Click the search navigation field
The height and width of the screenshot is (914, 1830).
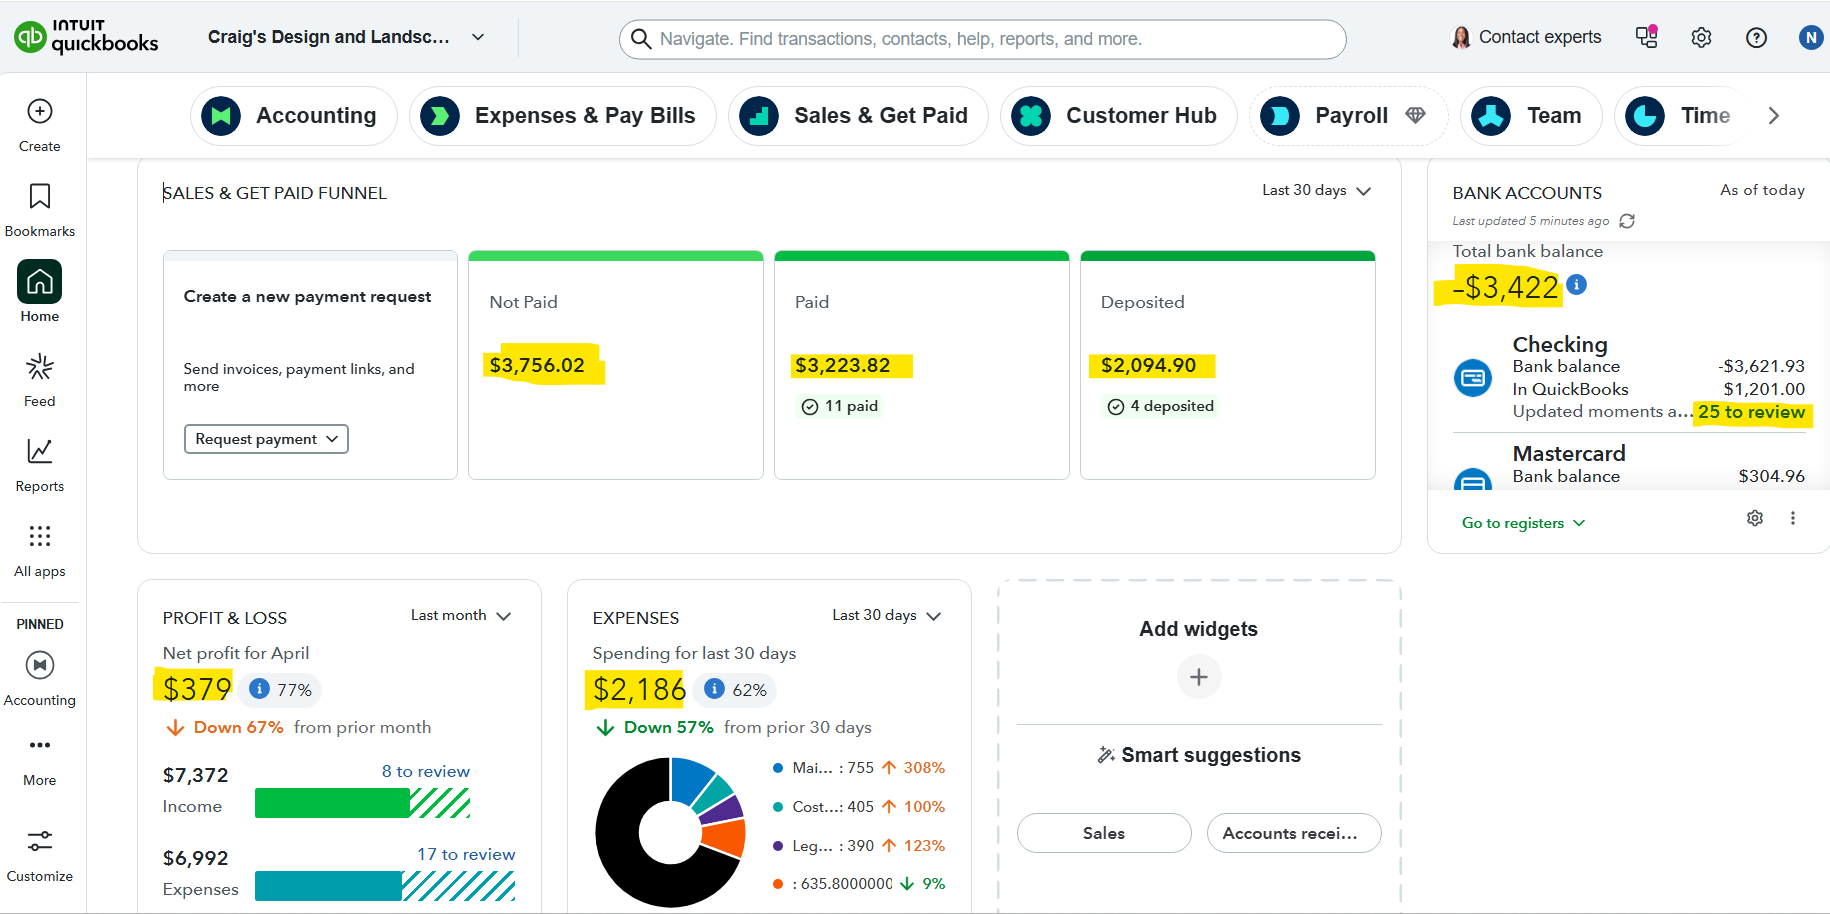[x=983, y=39]
